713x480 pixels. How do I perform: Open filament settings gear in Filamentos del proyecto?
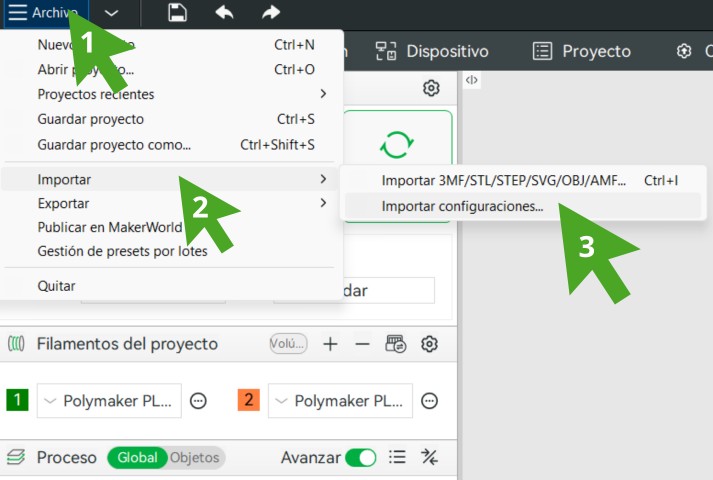pos(429,344)
